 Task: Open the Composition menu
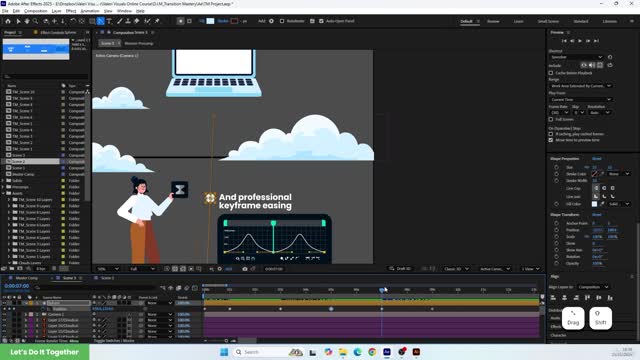(36, 11)
